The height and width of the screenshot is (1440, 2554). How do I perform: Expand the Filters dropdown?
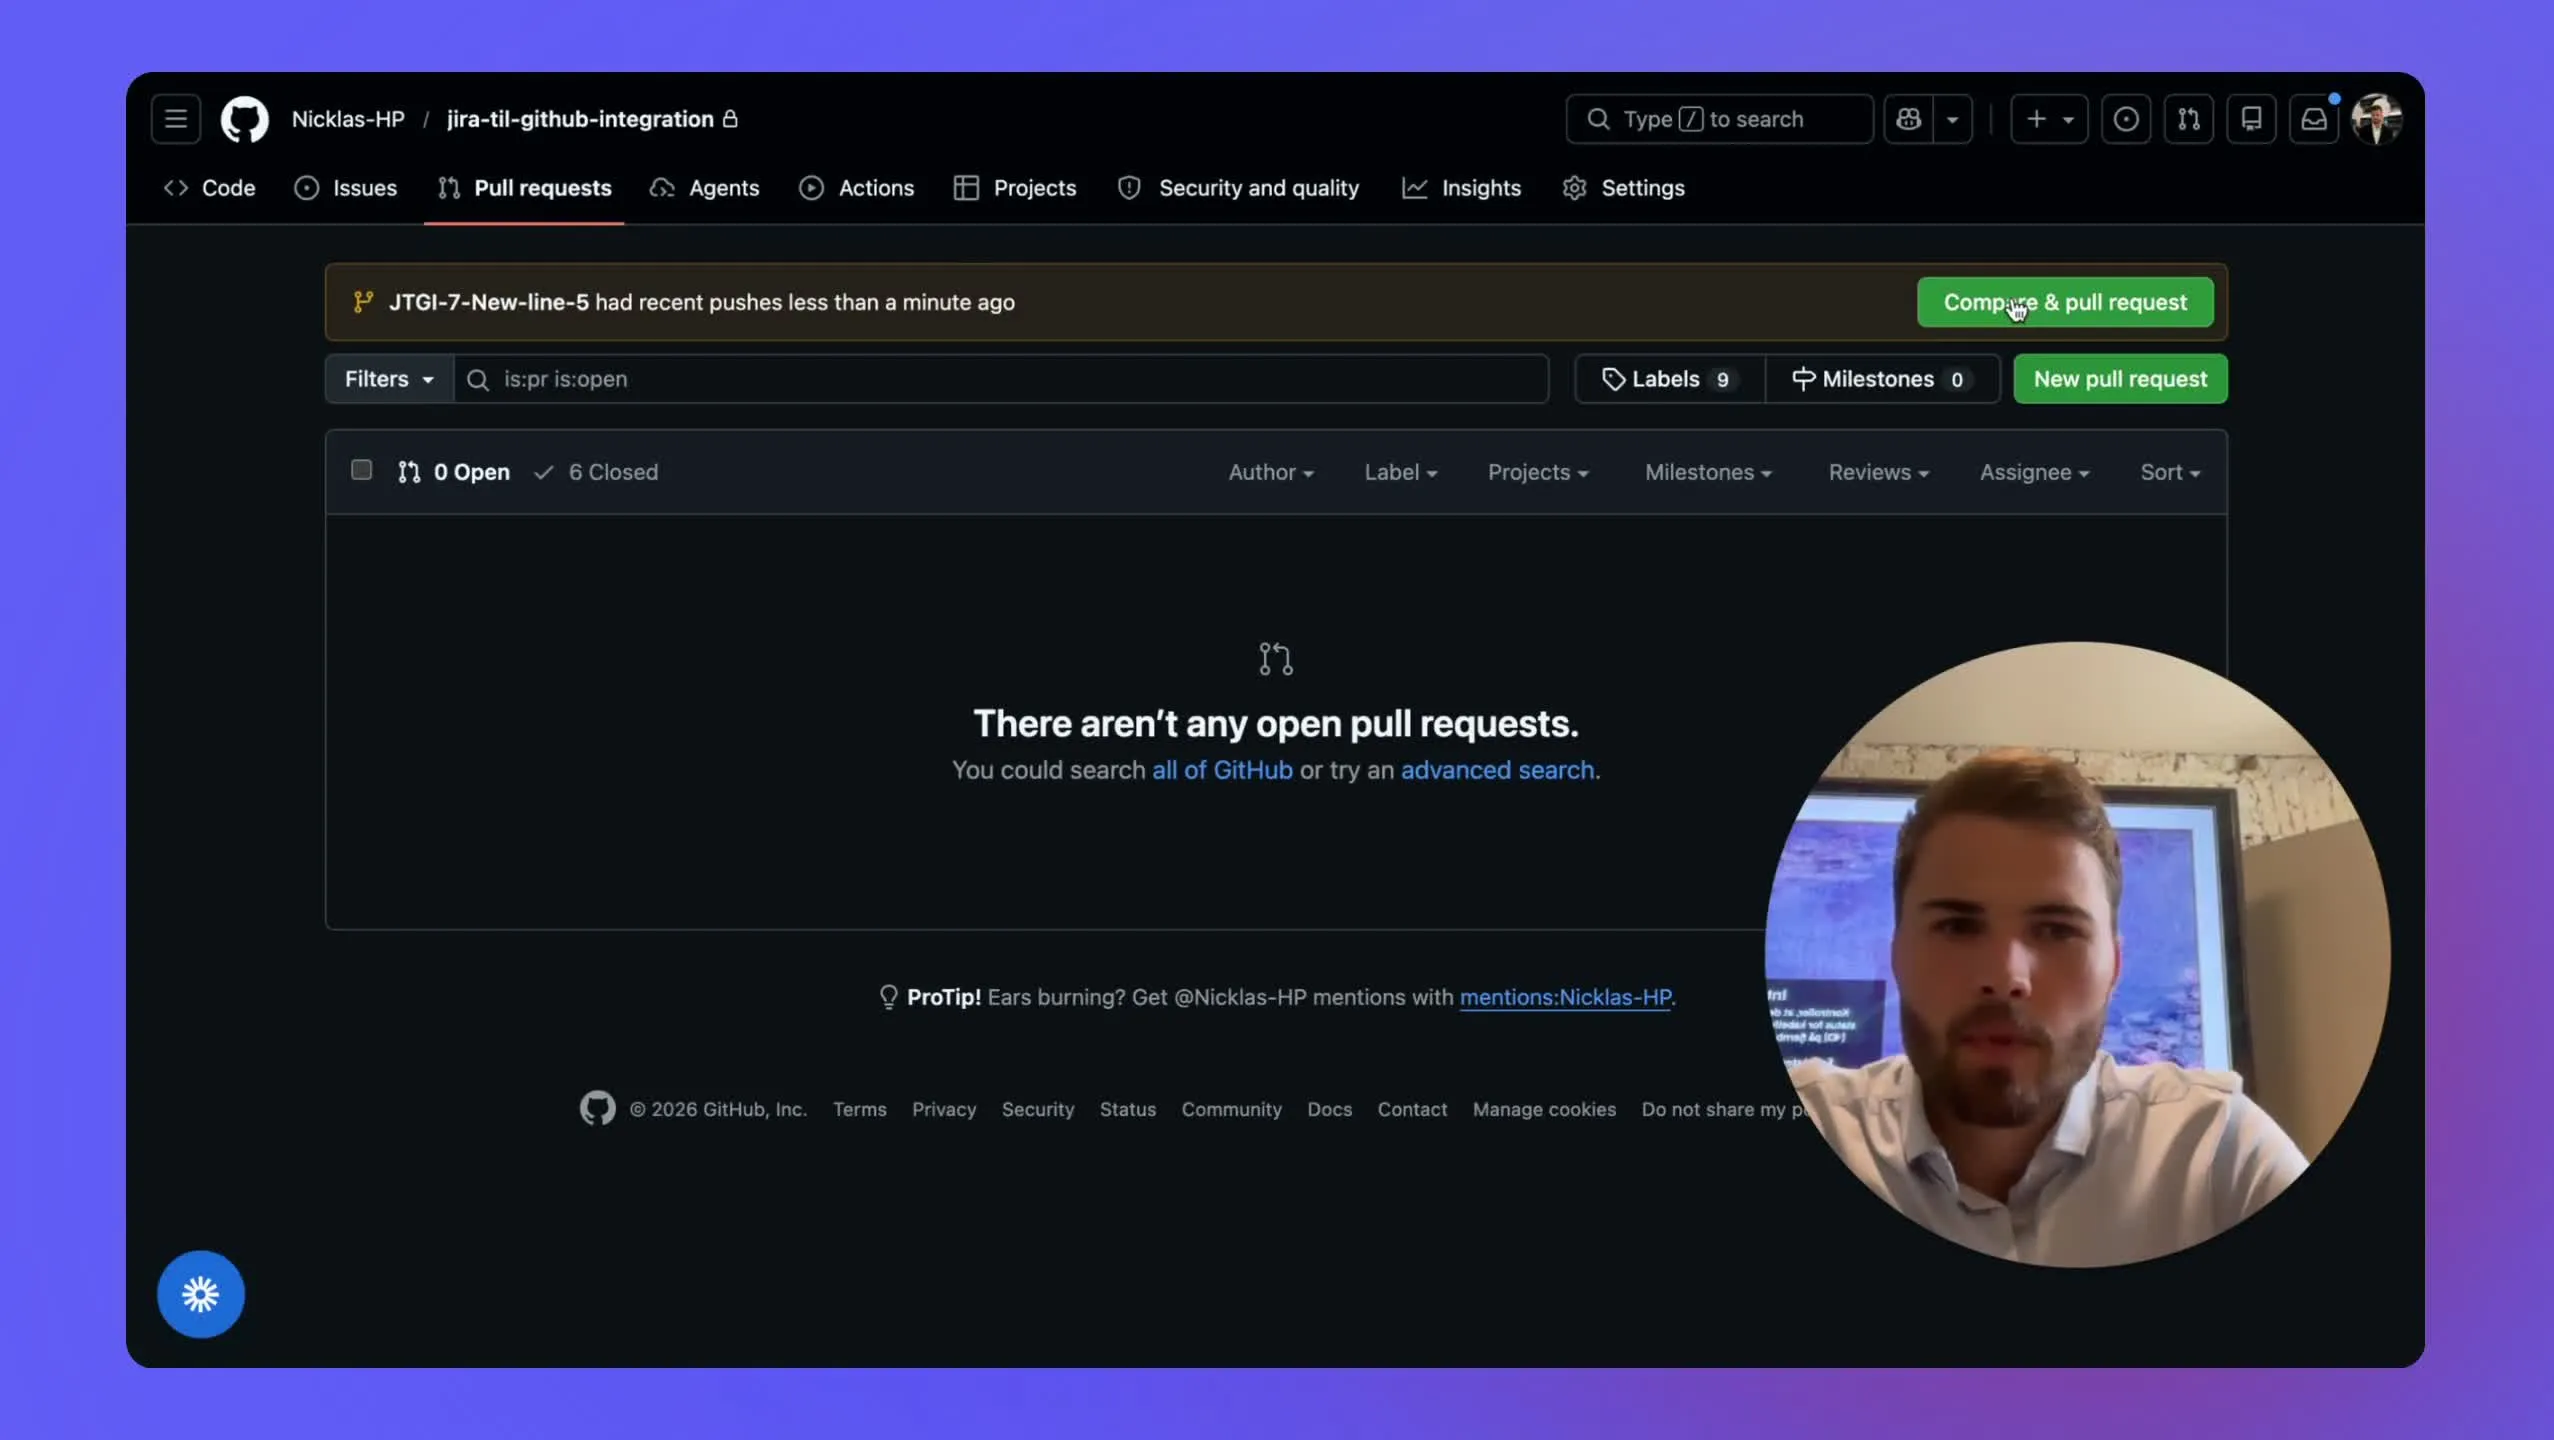tap(389, 379)
